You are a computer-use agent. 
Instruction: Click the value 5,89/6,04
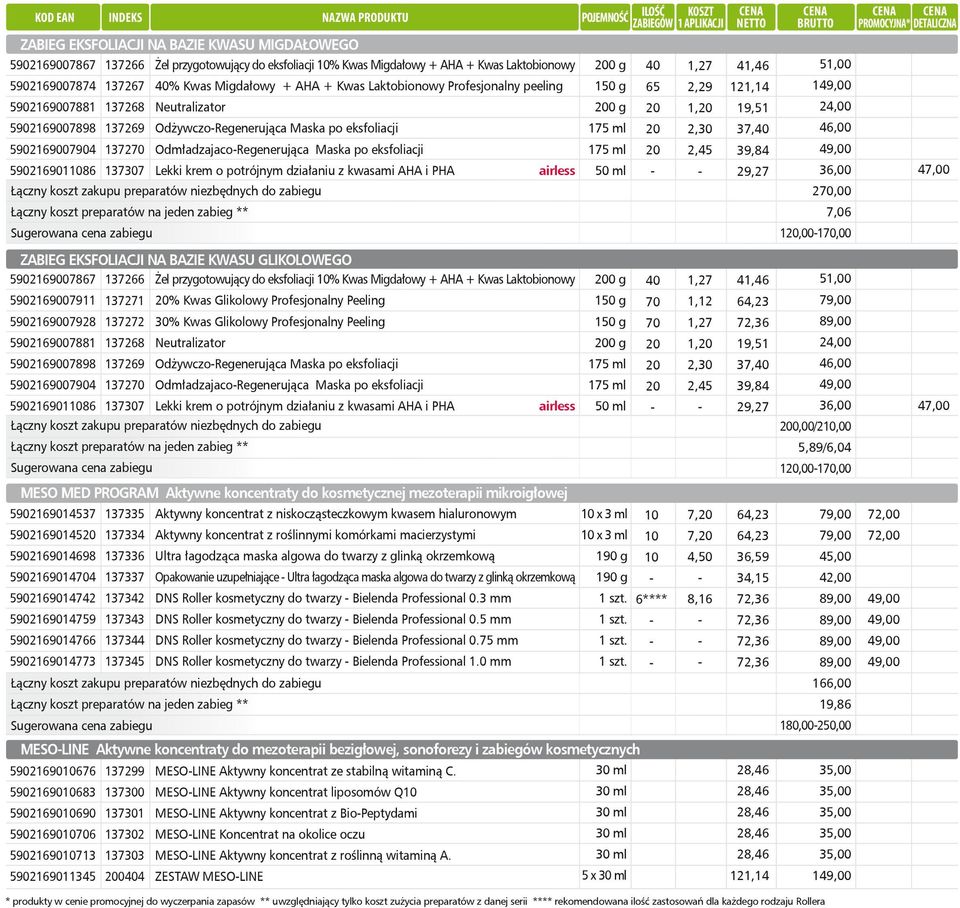click(825, 448)
